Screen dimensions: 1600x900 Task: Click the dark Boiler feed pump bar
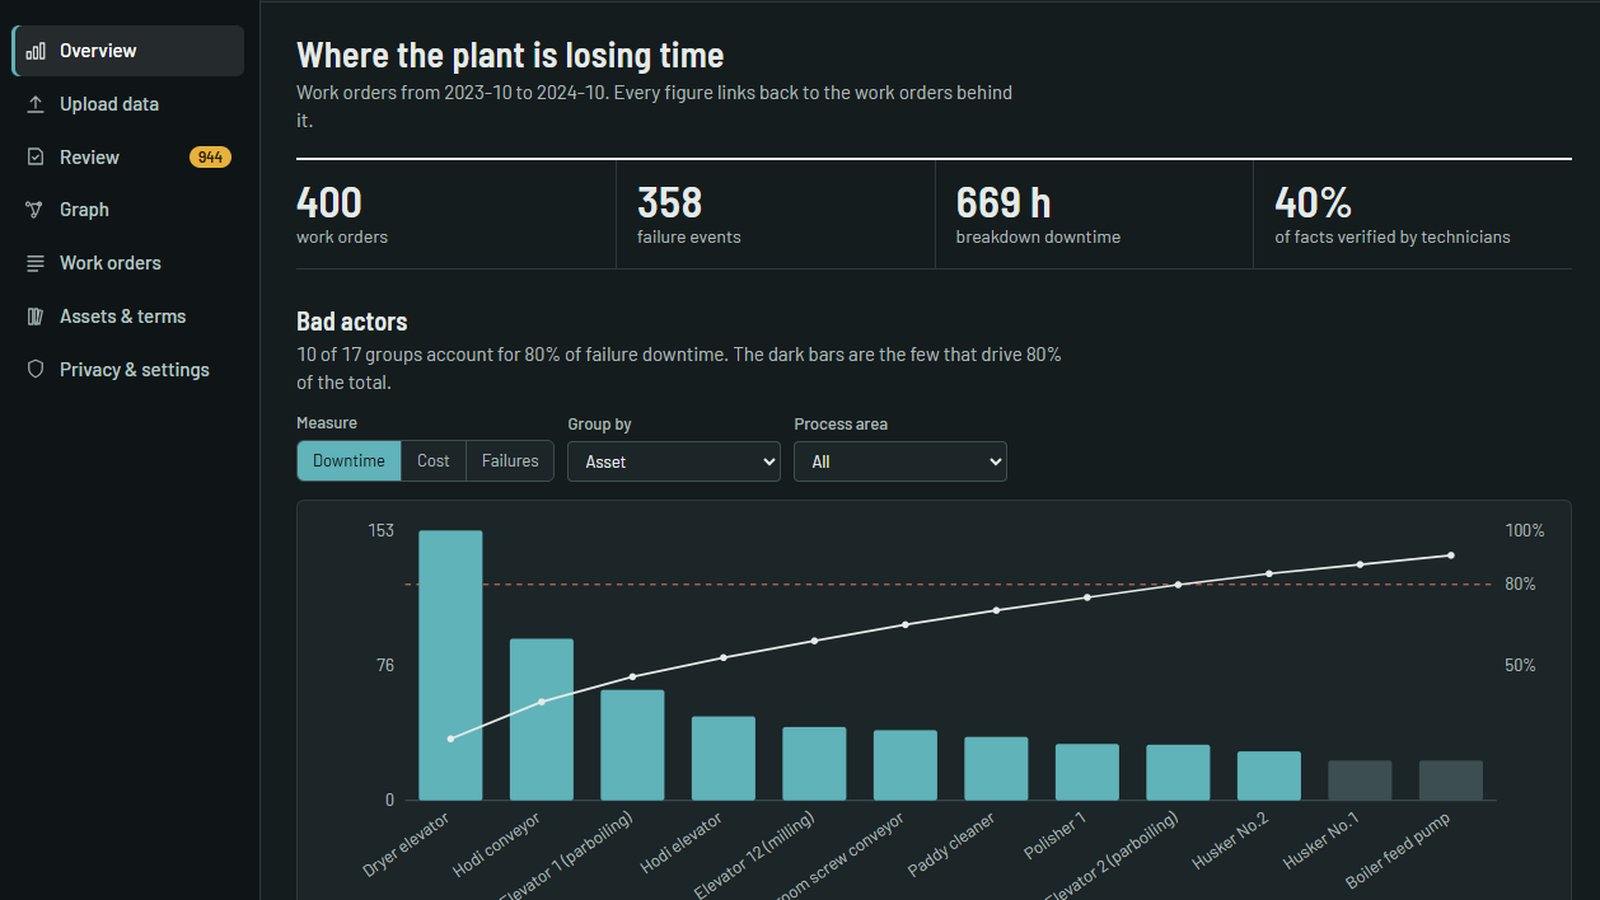click(x=1451, y=780)
